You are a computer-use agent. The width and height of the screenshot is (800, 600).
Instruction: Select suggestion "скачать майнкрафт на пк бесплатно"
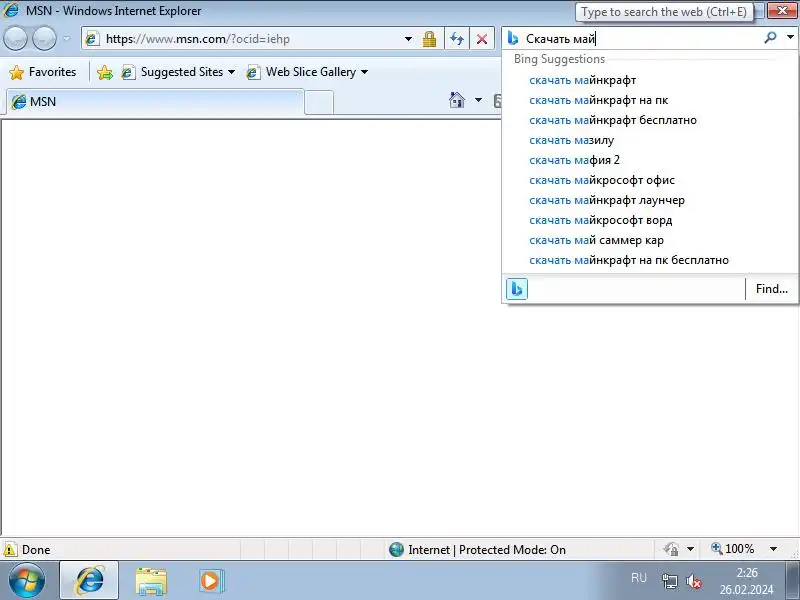(x=649, y=260)
